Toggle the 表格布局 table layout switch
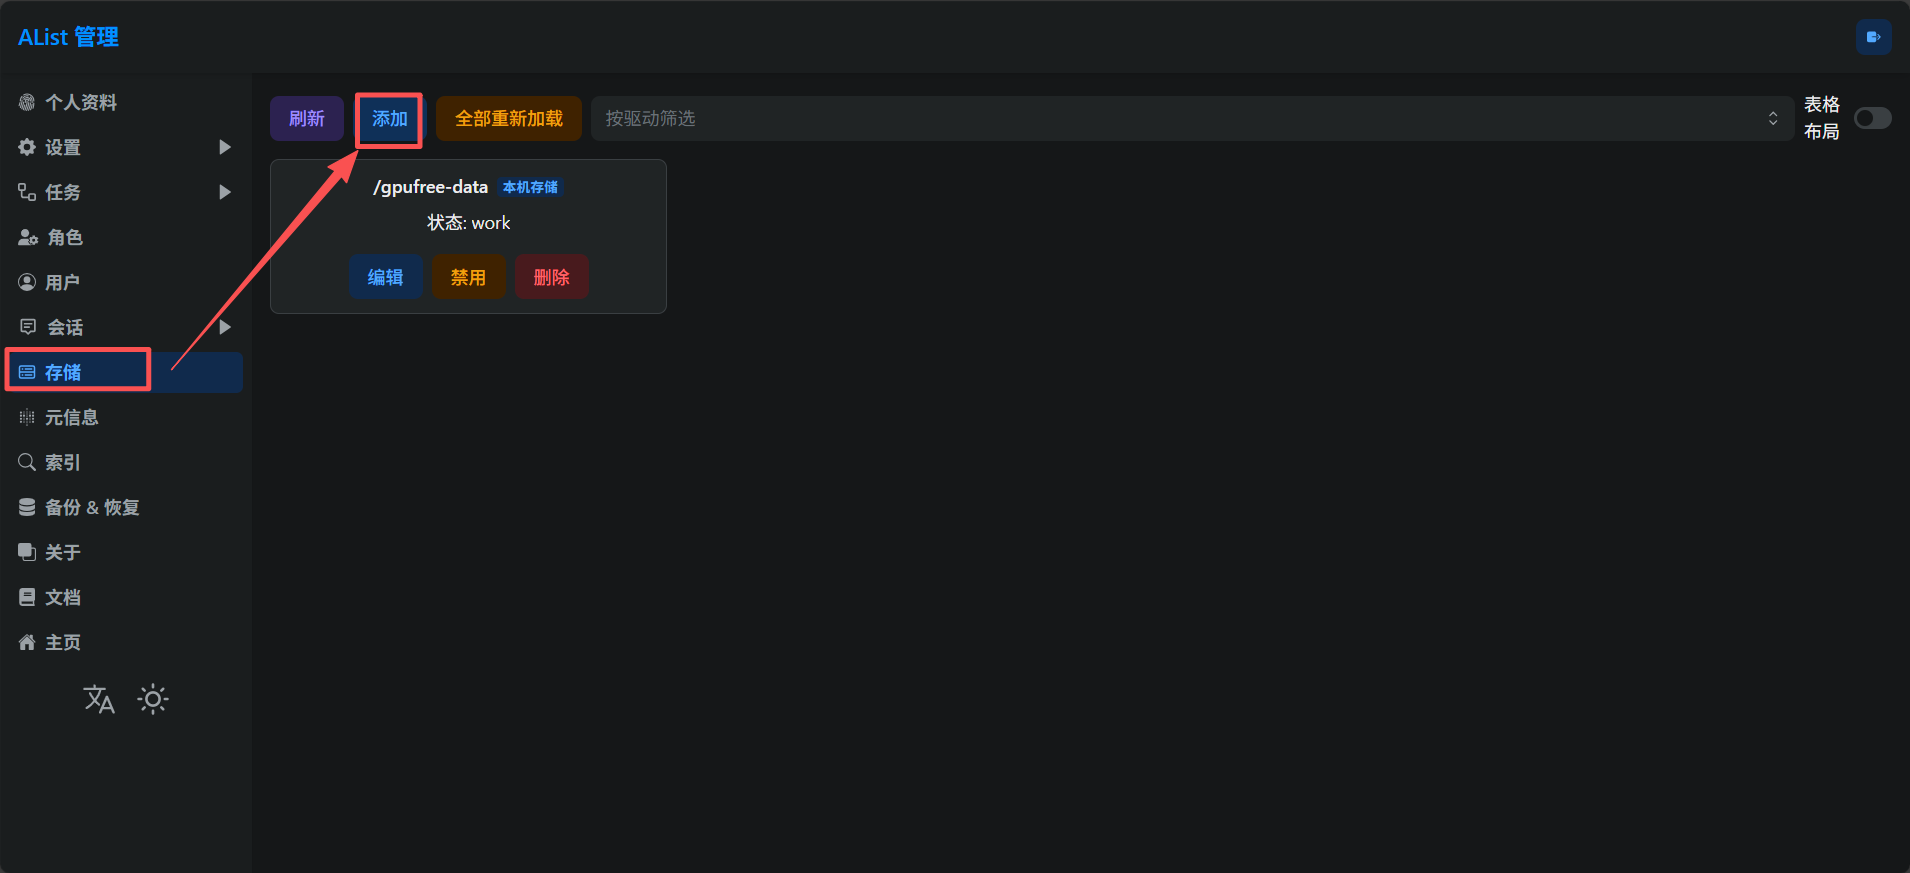The image size is (1910, 873). (1872, 118)
